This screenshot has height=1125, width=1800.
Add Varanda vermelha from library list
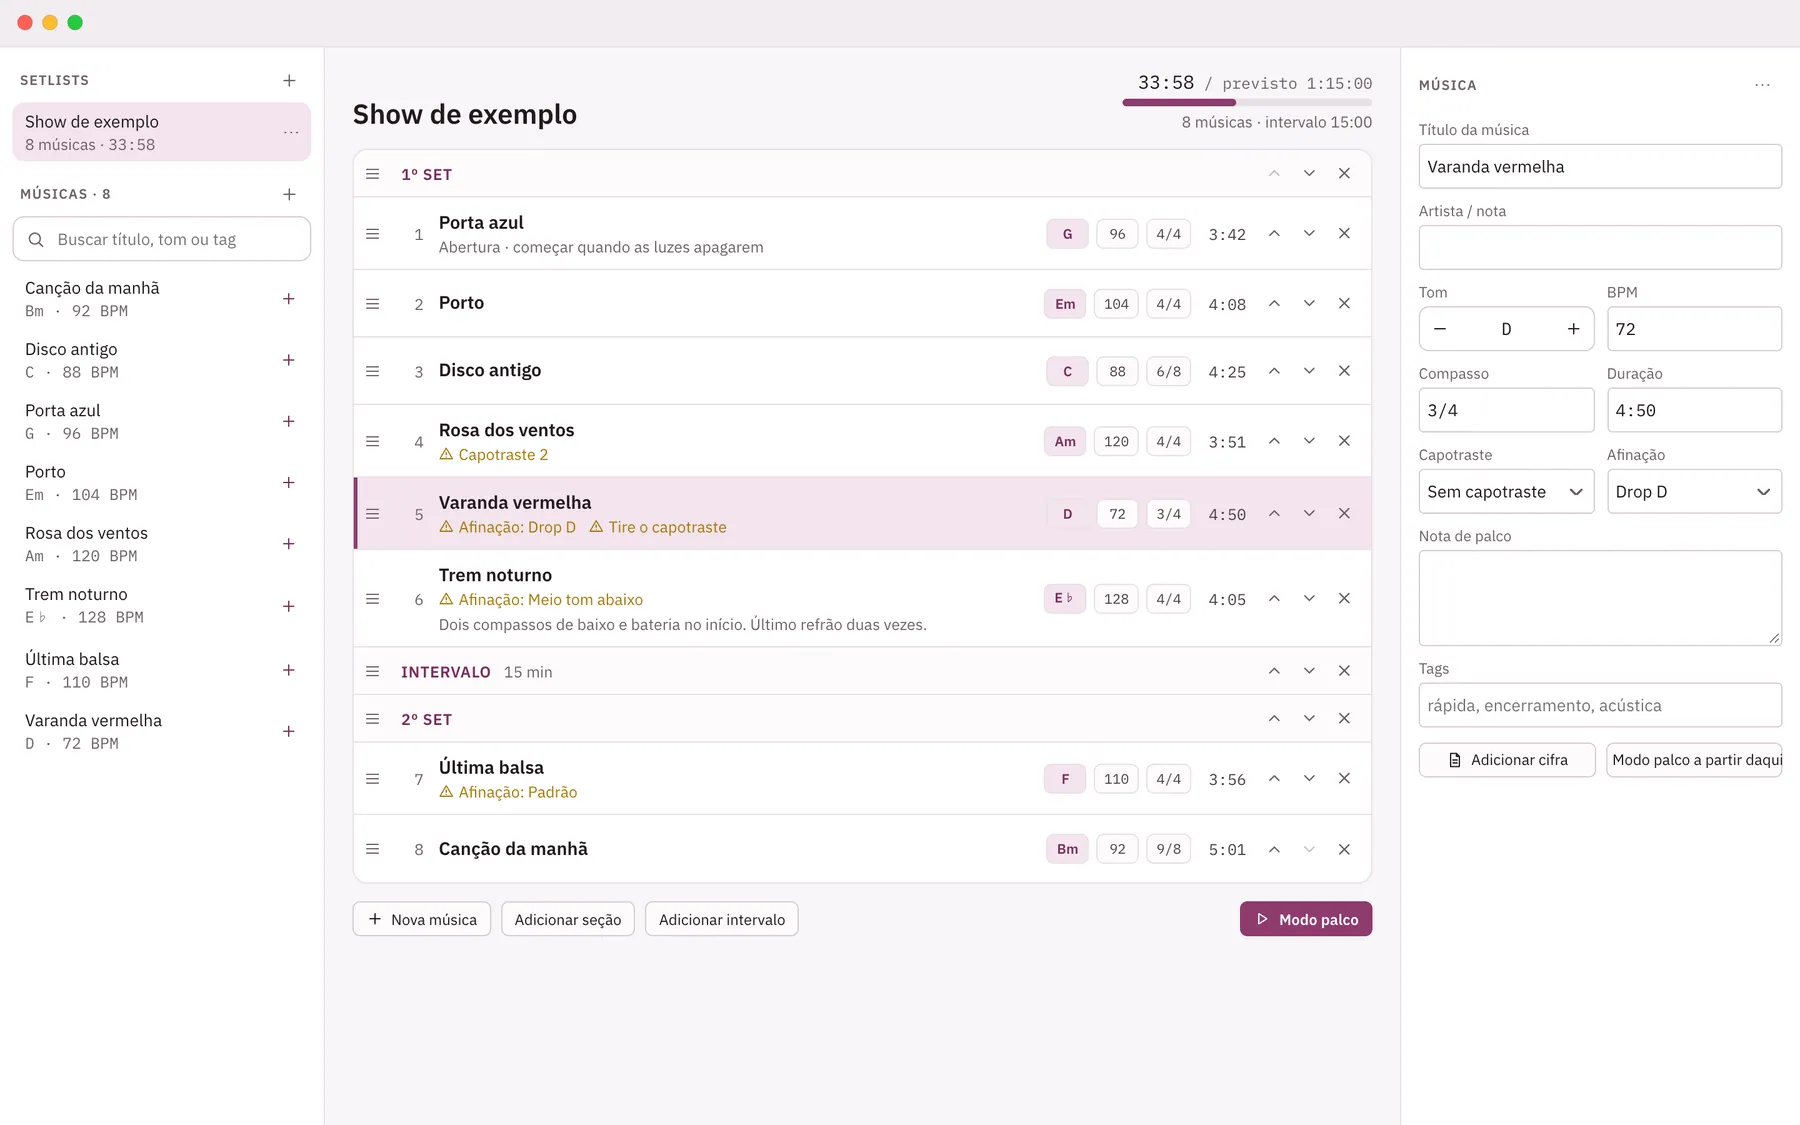click(289, 731)
